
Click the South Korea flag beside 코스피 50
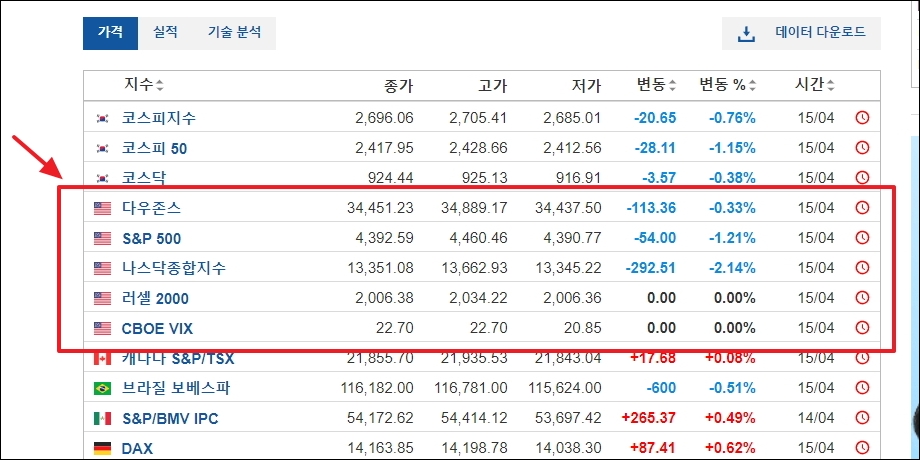coord(103,148)
